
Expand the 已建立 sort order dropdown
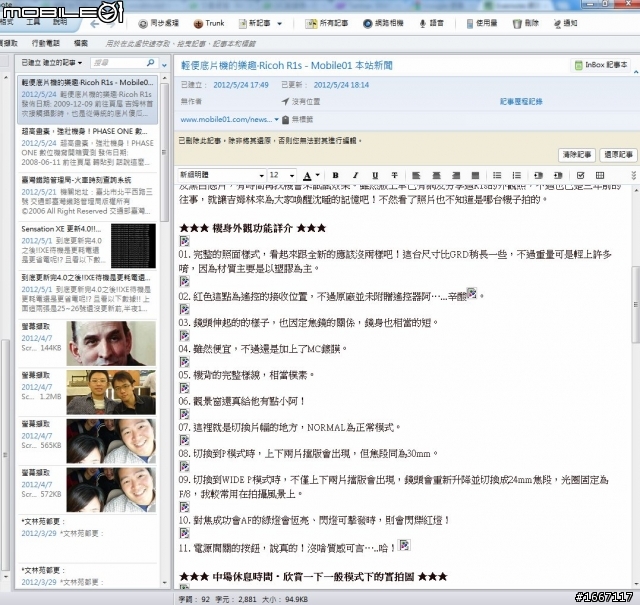point(52,63)
